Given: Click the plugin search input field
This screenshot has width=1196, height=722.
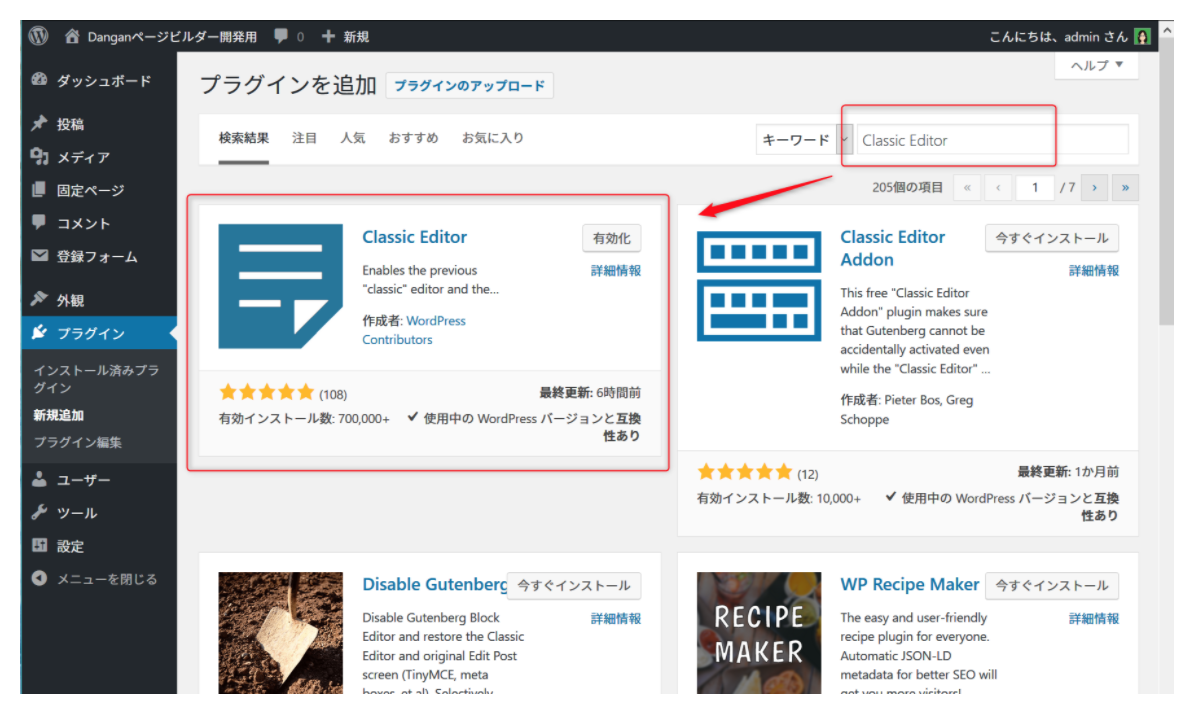Looking at the screenshot, I should pyautogui.click(x=992, y=140).
